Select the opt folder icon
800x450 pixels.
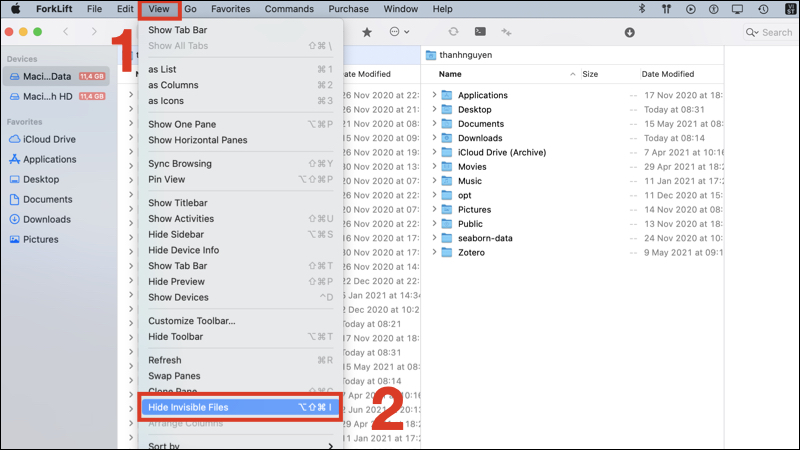[447, 195]
